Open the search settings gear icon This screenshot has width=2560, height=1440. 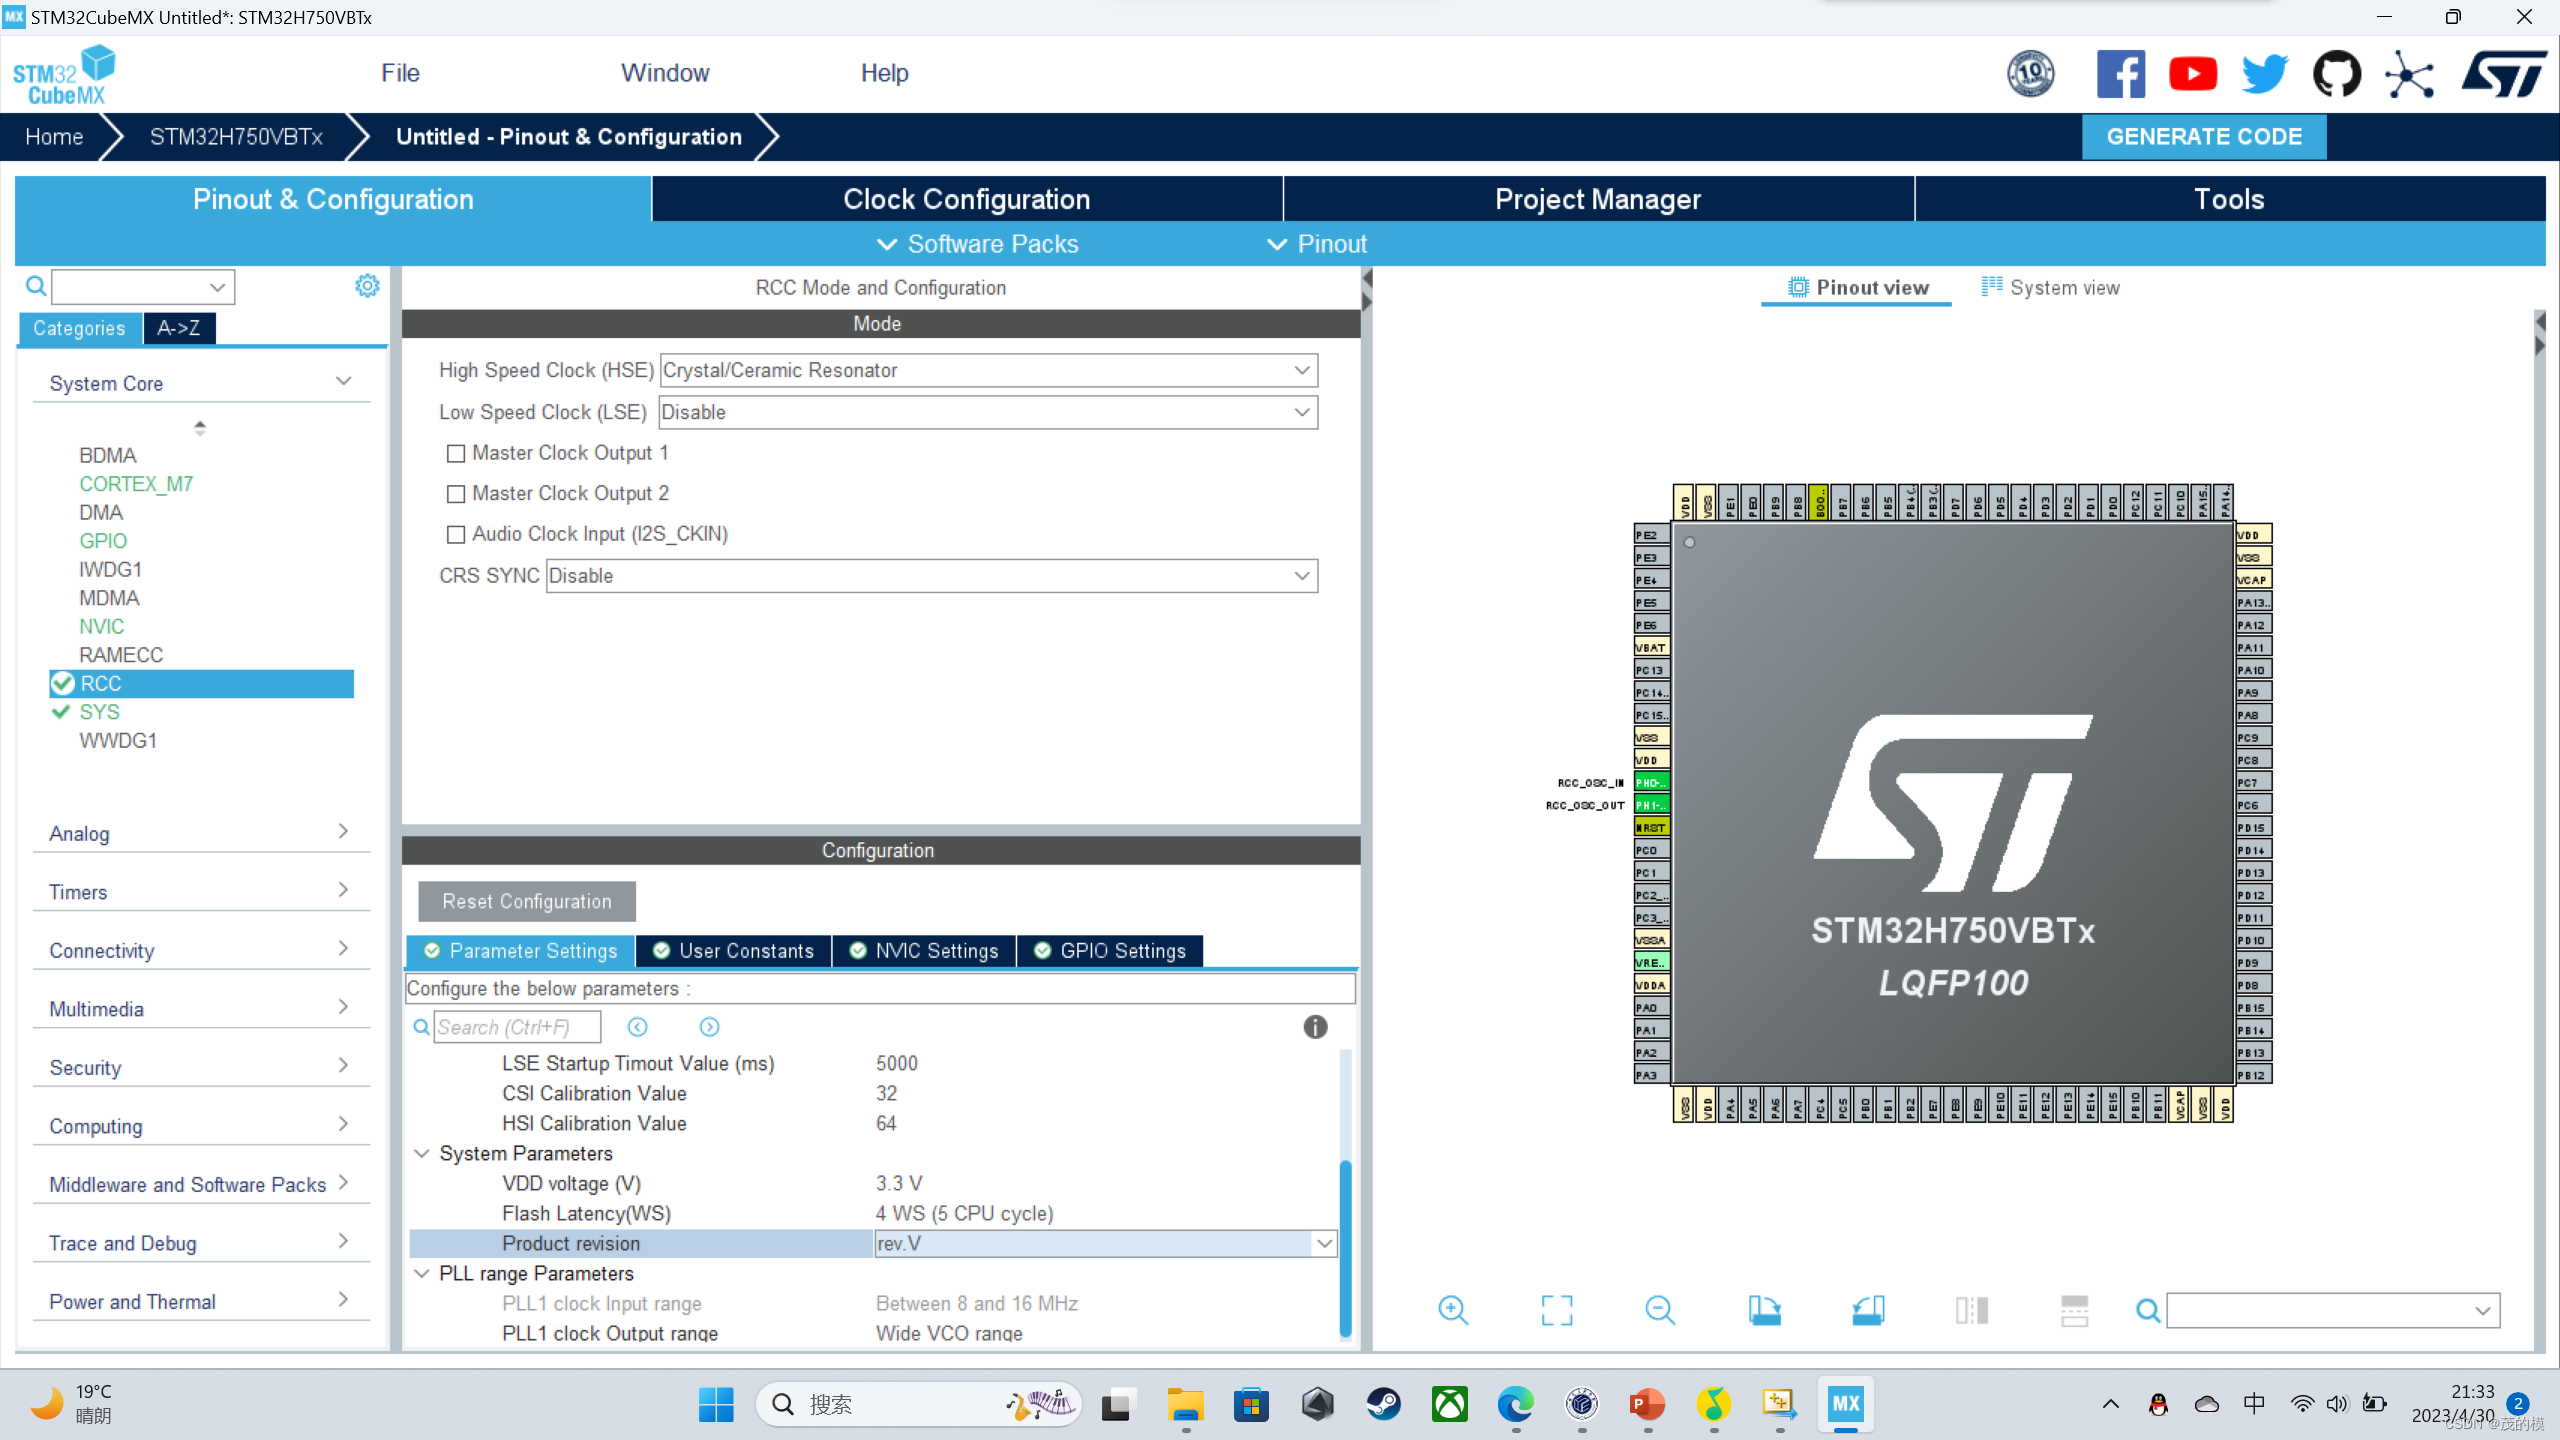[367, 286]
